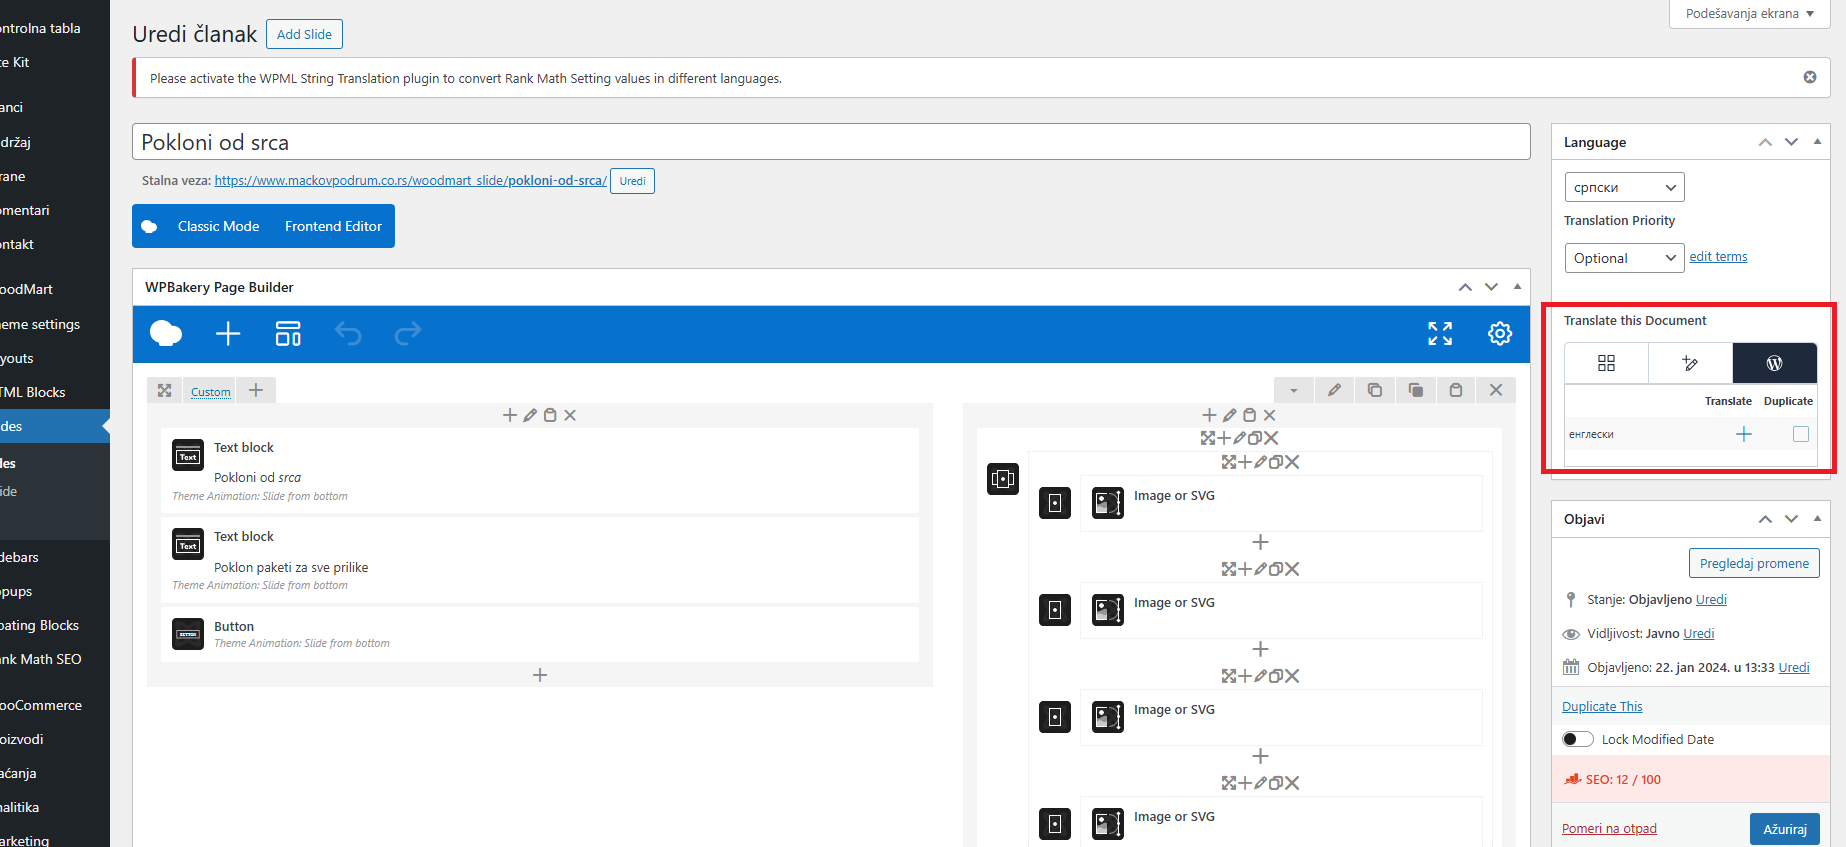
Task: Open Podešavanja ekrana screen options
Action: pyautogui.click(x=1750, y=14)
